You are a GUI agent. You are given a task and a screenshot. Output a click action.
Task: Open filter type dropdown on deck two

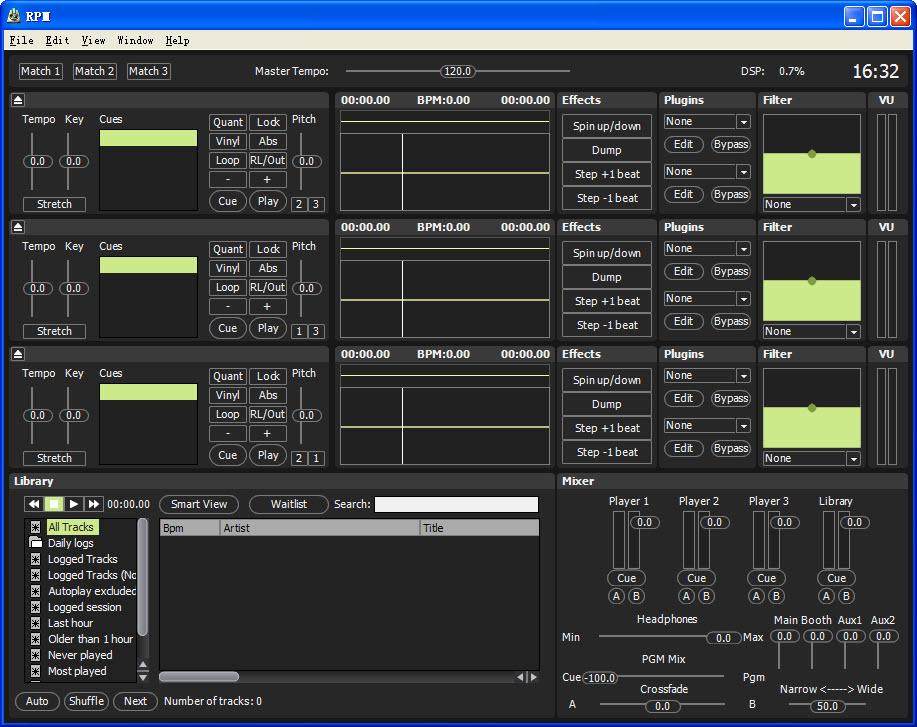853,332
